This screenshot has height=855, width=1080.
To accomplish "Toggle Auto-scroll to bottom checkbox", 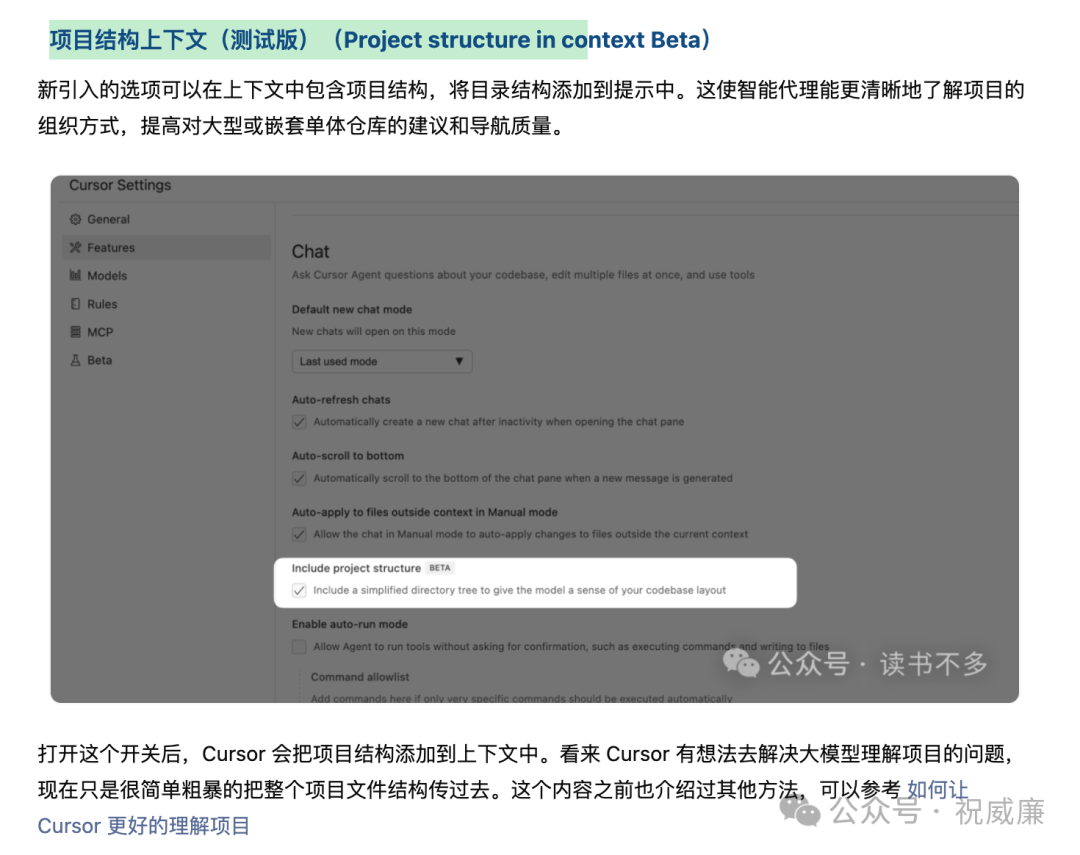I will click(x=299, y=478).
